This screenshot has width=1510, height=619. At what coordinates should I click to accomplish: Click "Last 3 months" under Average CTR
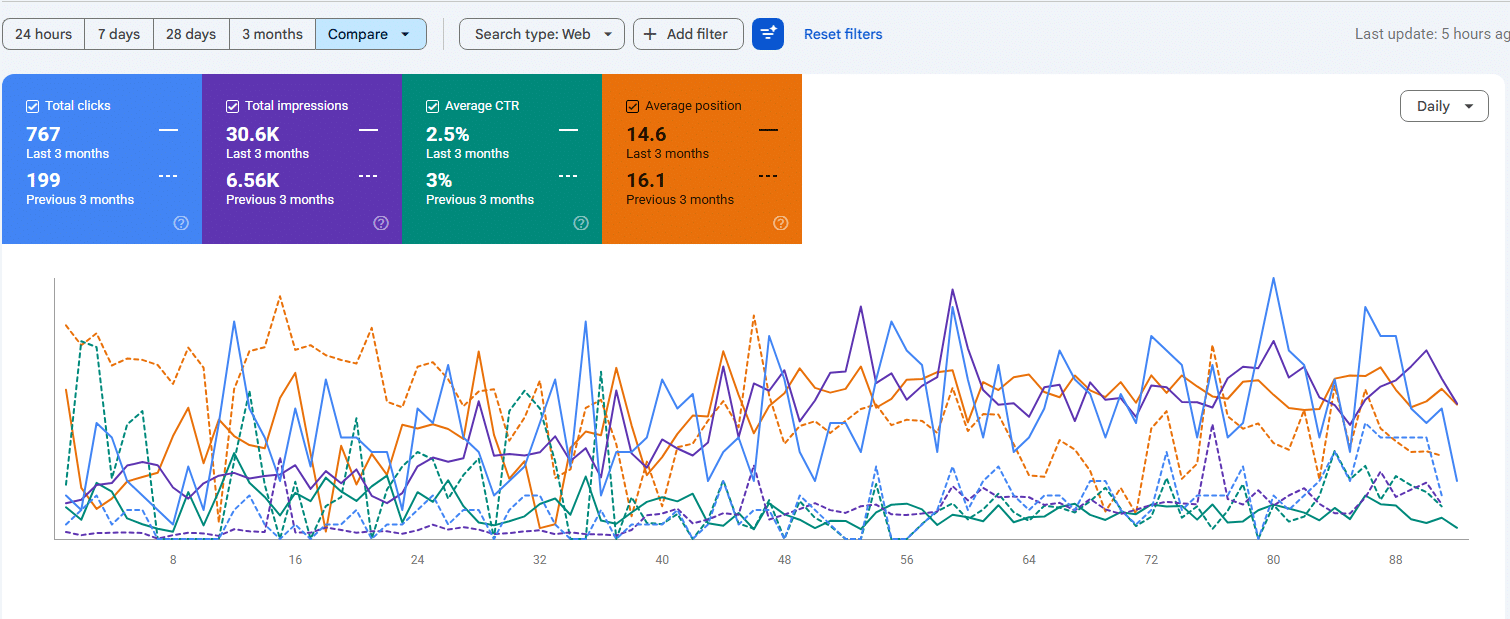(x=468, y=154)
